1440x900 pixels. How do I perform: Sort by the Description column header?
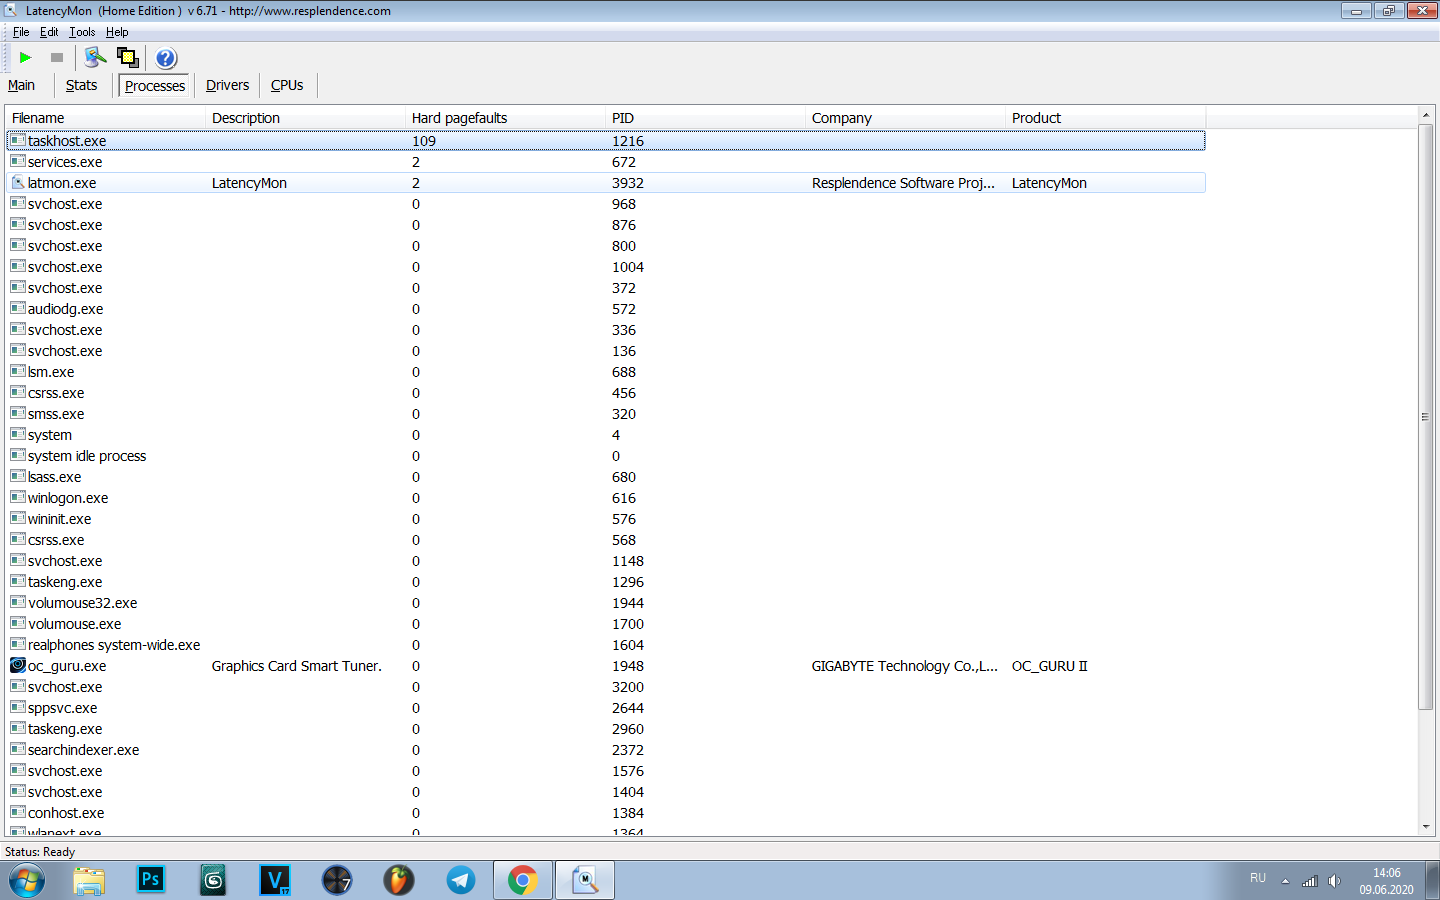pyautogui.click(x=306, y=118)
